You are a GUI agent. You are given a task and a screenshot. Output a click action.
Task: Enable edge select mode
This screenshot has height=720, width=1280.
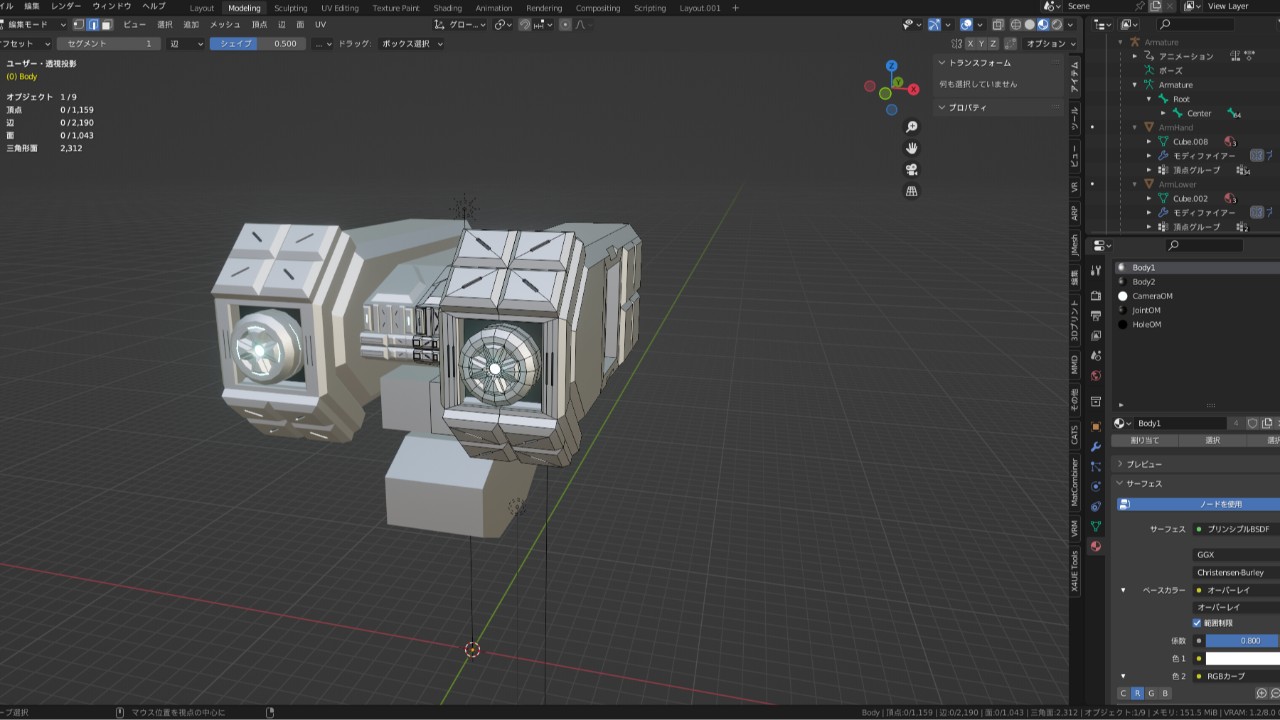tap(93, 25)
